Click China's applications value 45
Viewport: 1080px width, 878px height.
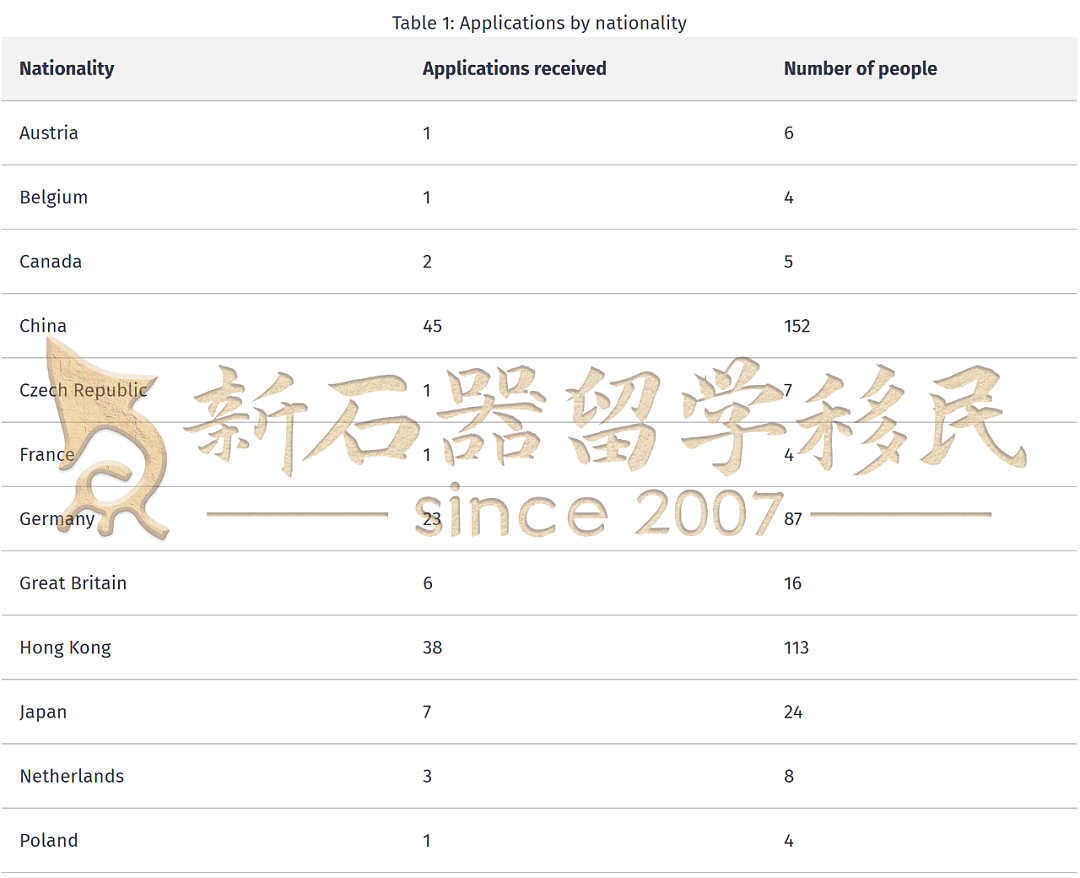coord(433,326)
